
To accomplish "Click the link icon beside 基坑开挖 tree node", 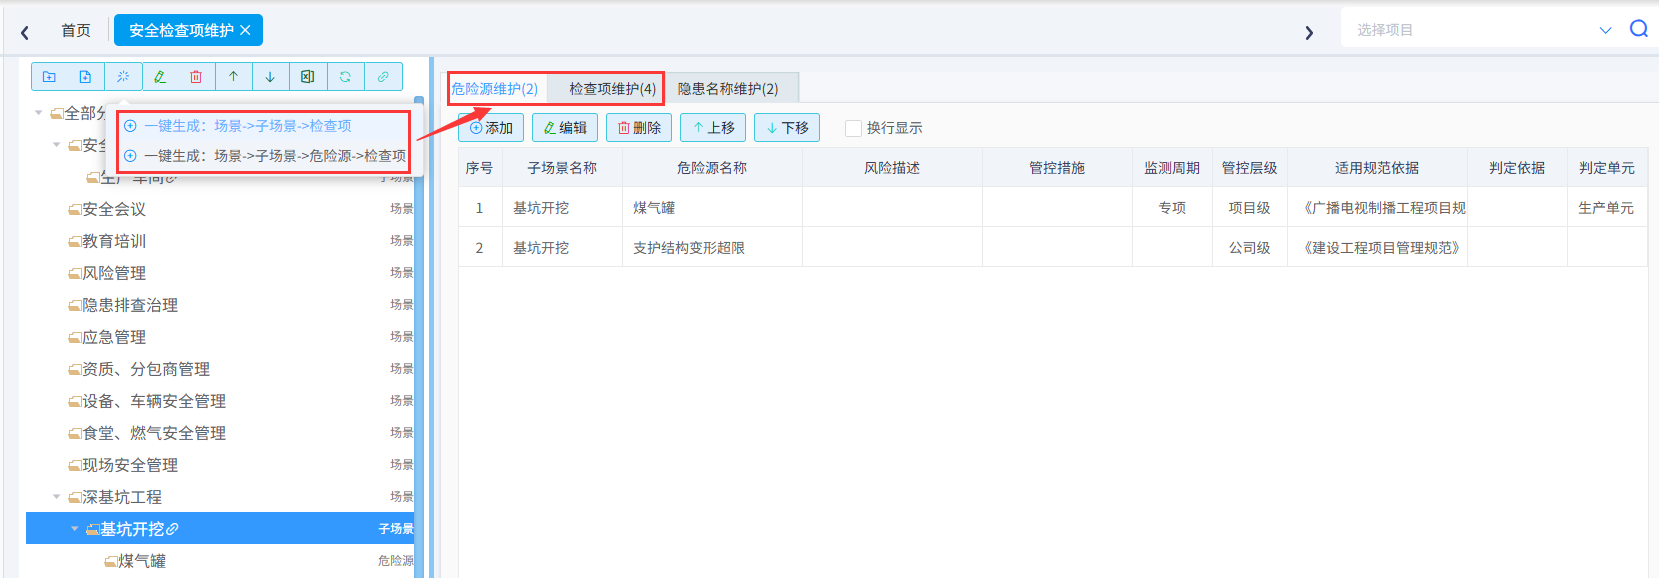I will (x=172, y=529).
